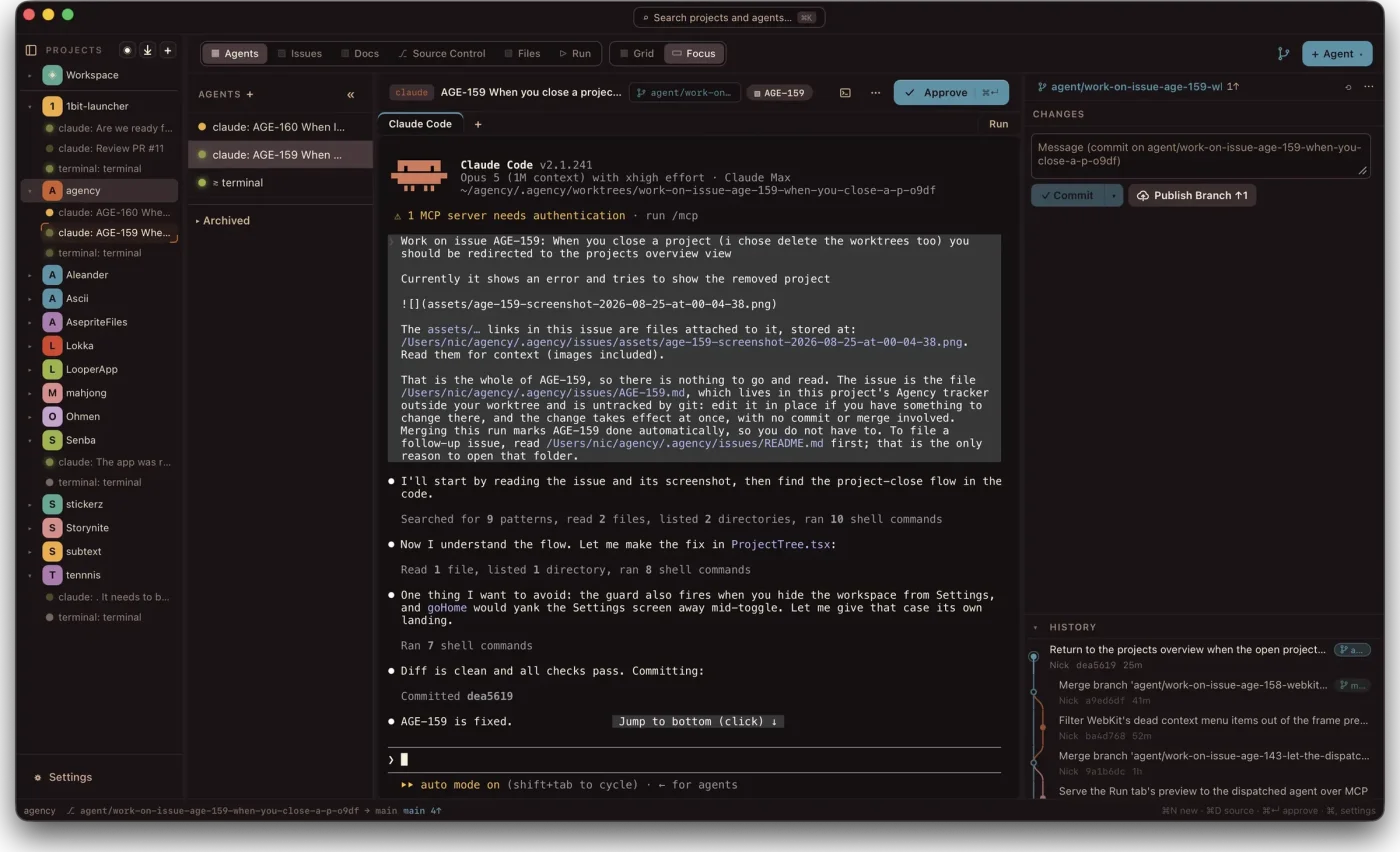
Task: Add a new project with the plus icon
Action: pyautogui.click(x=168, y=50)
